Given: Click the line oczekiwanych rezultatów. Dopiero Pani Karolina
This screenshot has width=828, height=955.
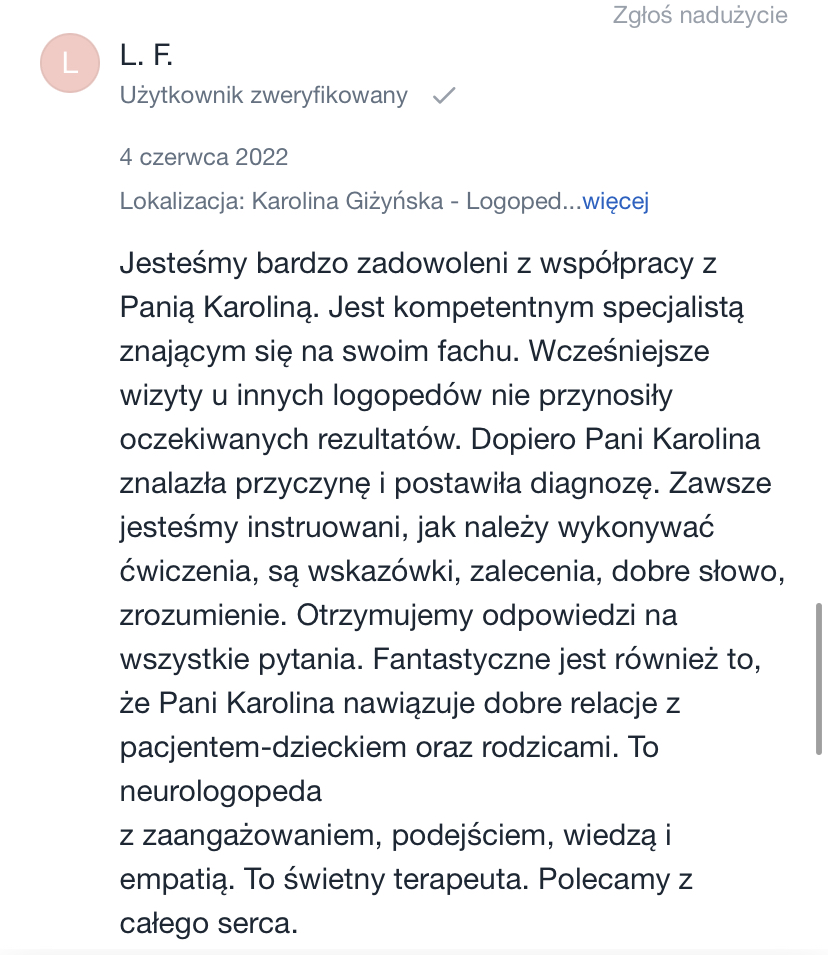Looking at the screenshot, I should point(440,440).
